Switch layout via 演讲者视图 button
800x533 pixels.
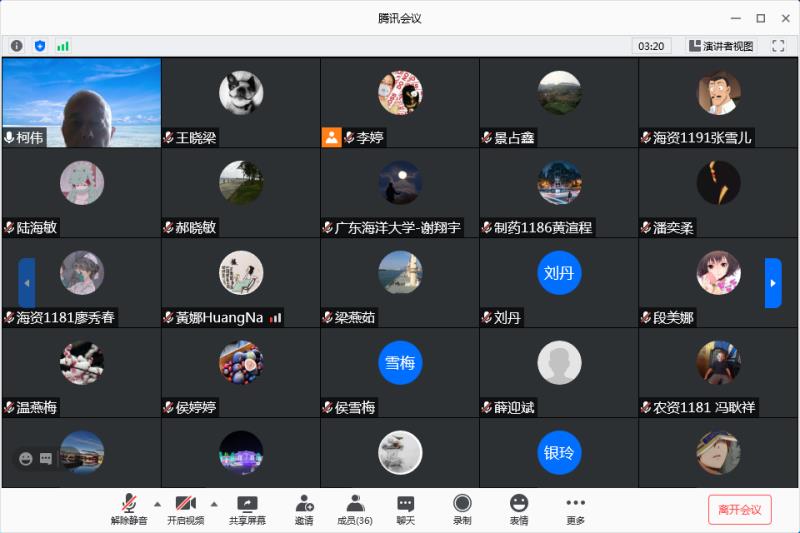point(721,46)
